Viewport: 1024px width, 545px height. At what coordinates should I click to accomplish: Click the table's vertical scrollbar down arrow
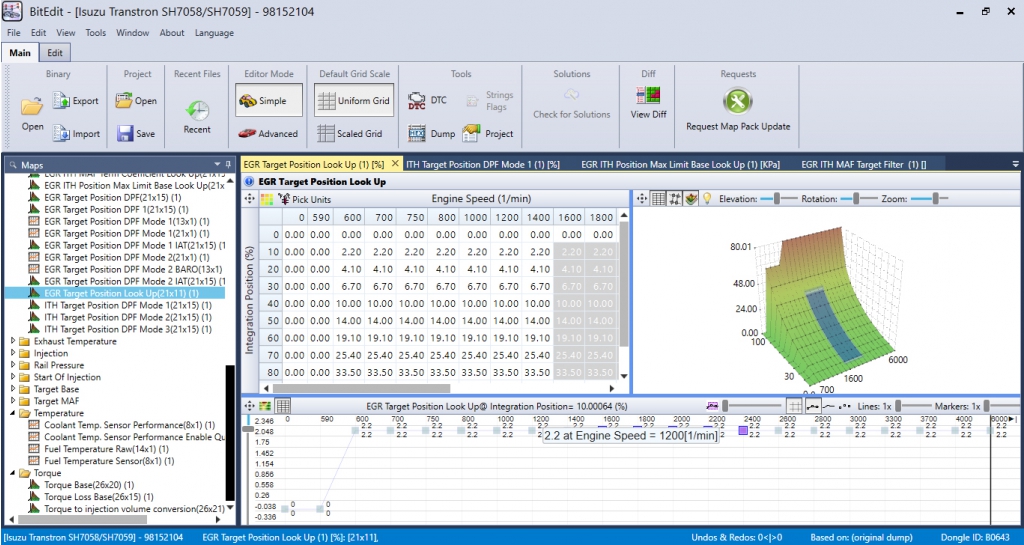pyautogui.click(x=624, y=376)
